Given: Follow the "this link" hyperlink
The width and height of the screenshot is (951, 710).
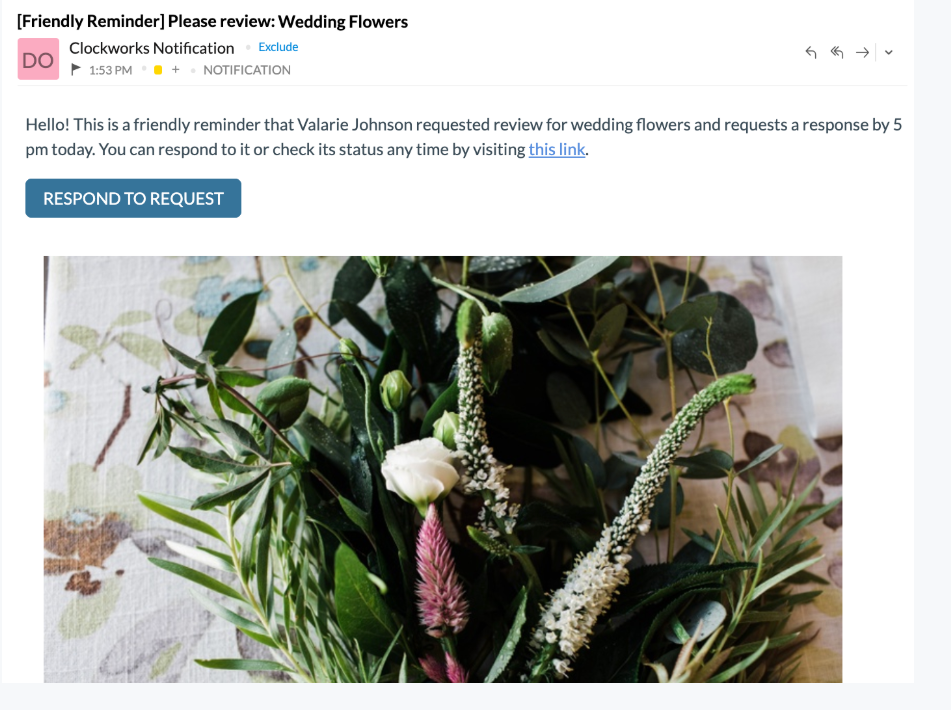Looking at the screenshot, I should coord(557,149).
